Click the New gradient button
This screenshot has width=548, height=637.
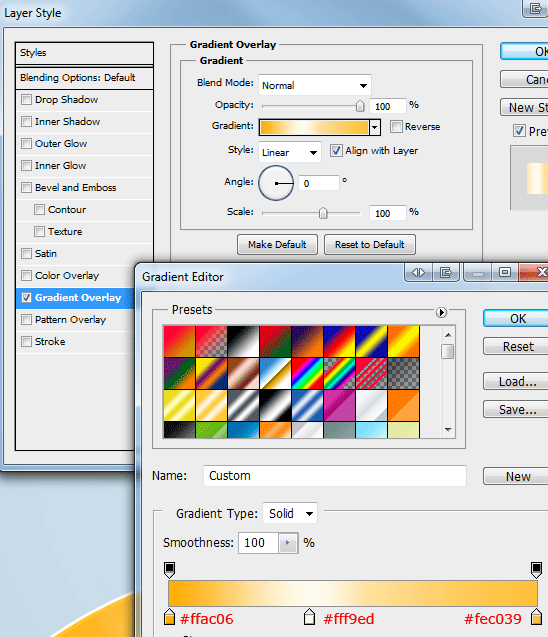pos(516,476)
